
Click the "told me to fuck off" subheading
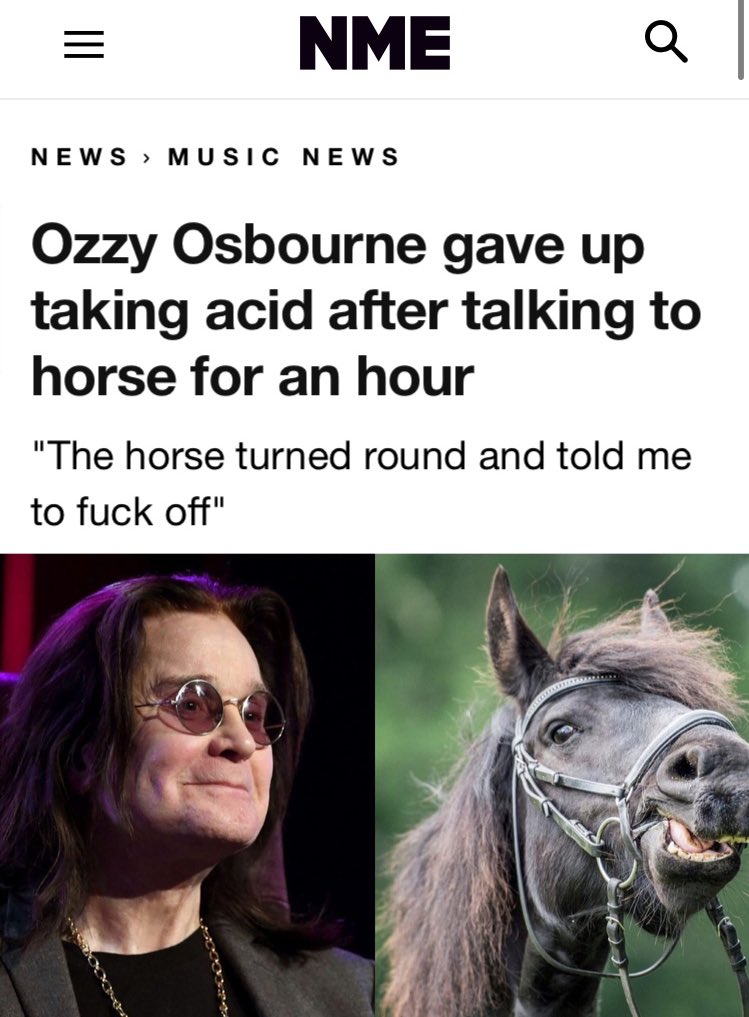click(361, 483)
